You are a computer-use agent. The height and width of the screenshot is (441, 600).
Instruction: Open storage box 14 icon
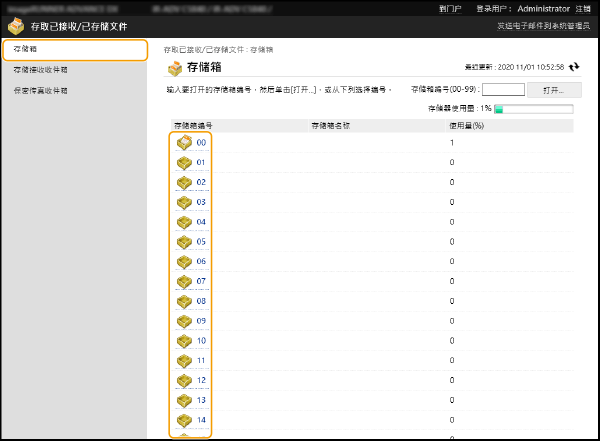tap(184, 420)
